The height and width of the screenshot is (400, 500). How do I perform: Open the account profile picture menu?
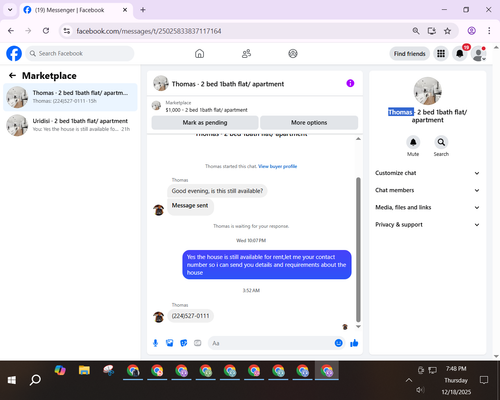[x=478, y=54]
